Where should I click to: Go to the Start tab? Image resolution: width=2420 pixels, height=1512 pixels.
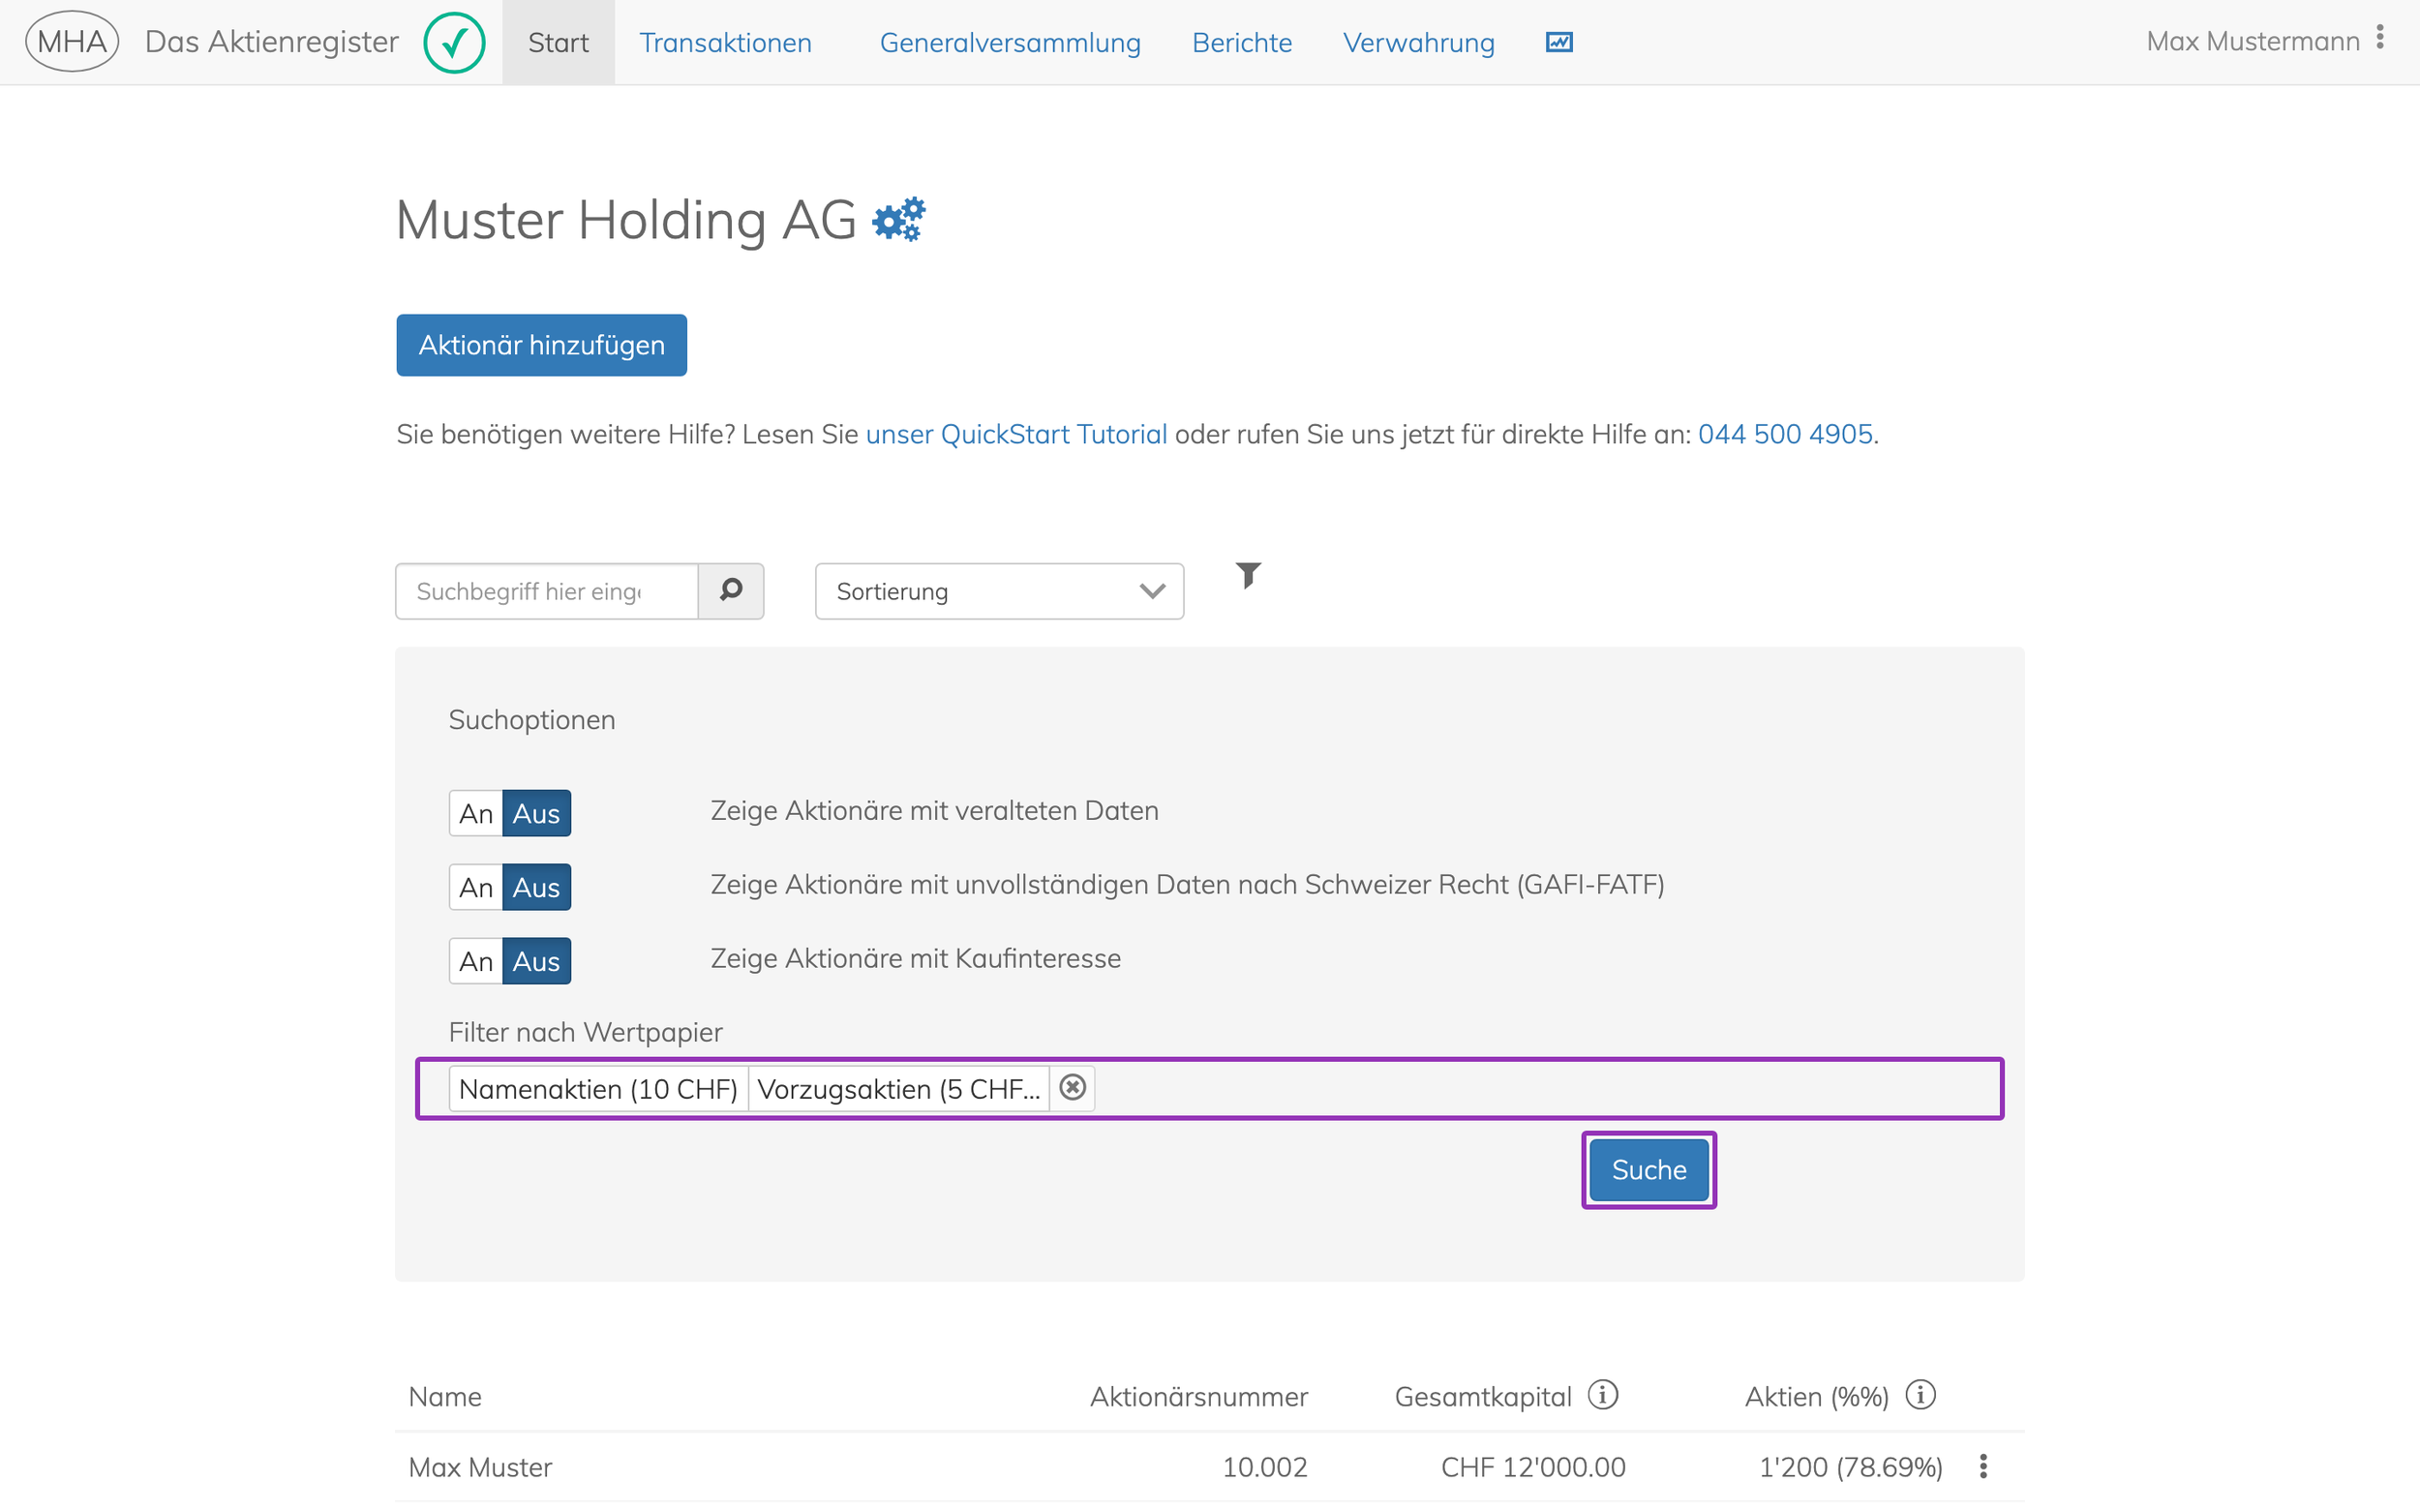pos(558,42)
